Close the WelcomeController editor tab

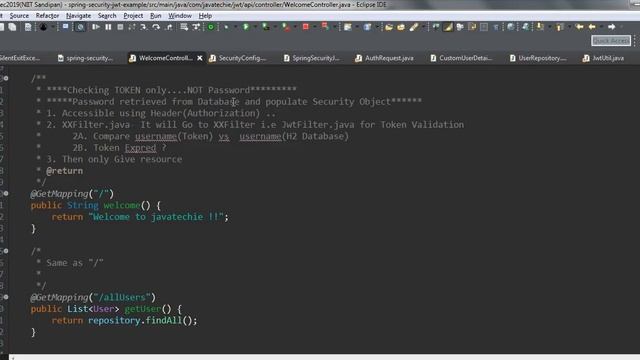tap(200, 58)
